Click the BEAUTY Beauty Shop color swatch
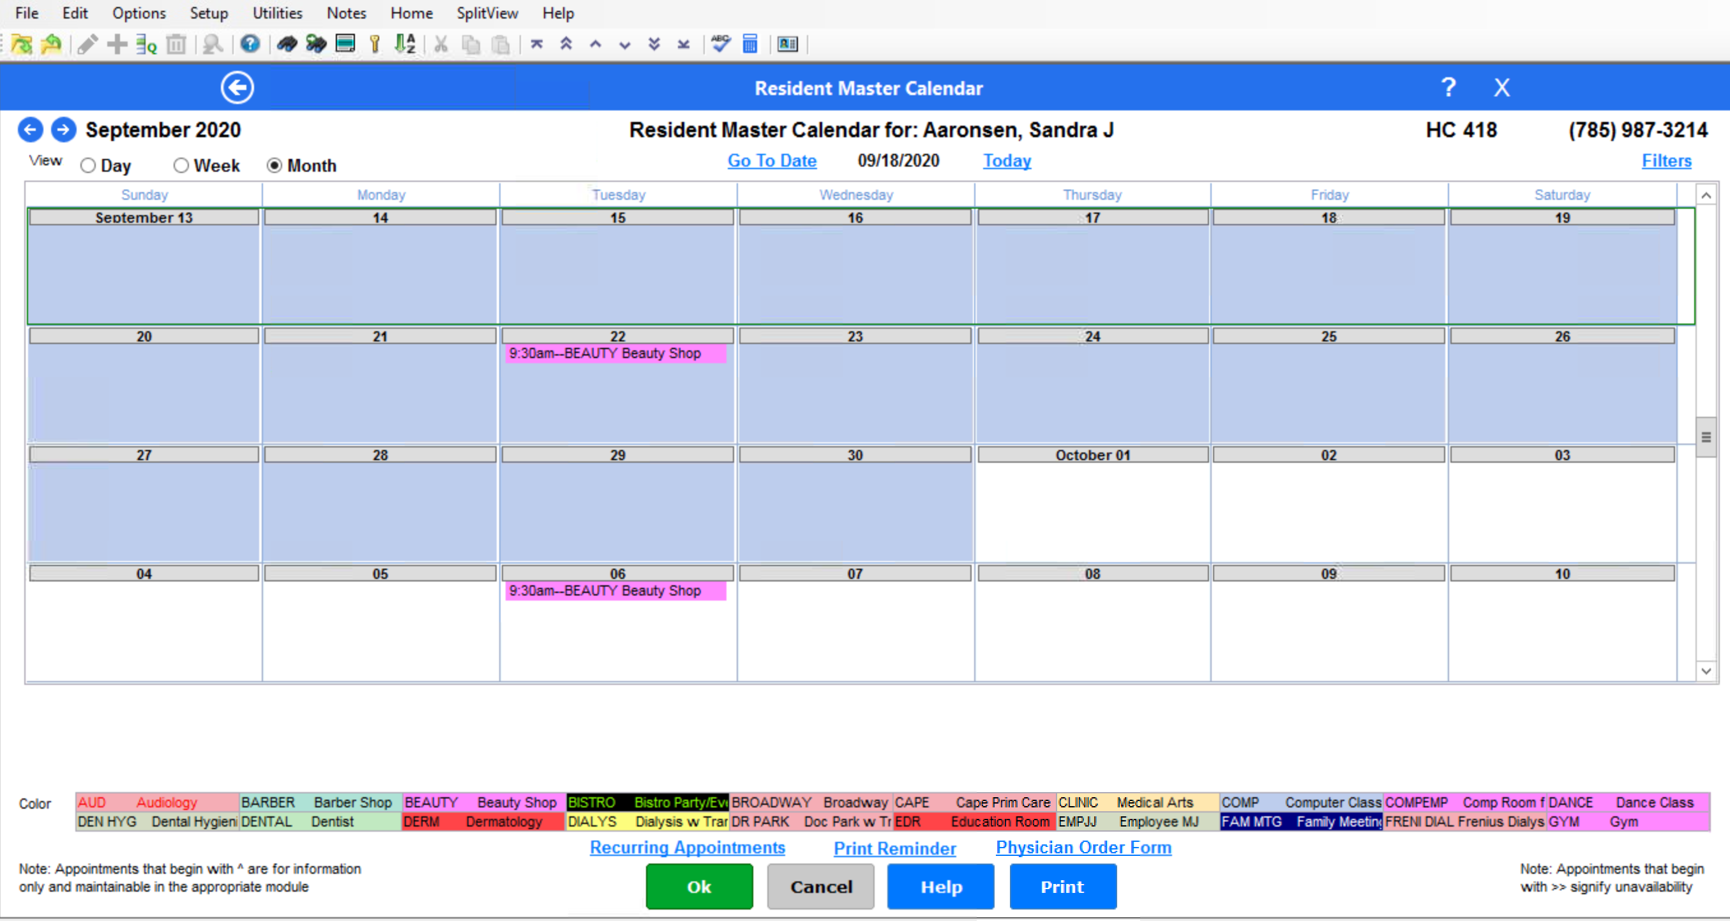The image size is (1730, 921). point(478,802)
